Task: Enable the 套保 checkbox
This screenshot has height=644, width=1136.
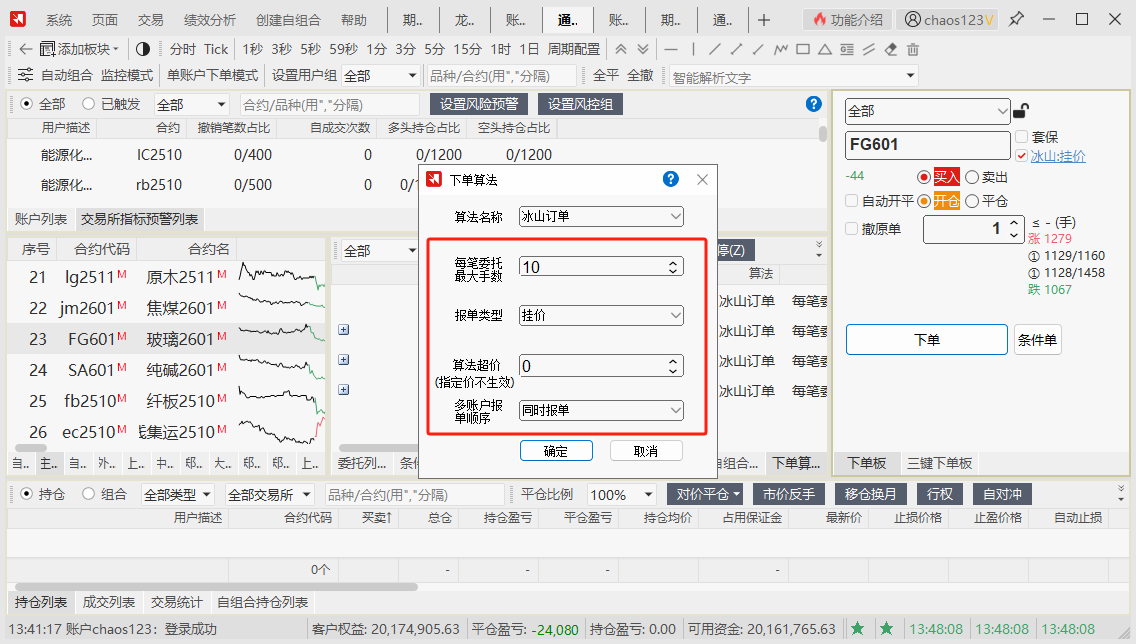Action: click(x=1021, y=137)
